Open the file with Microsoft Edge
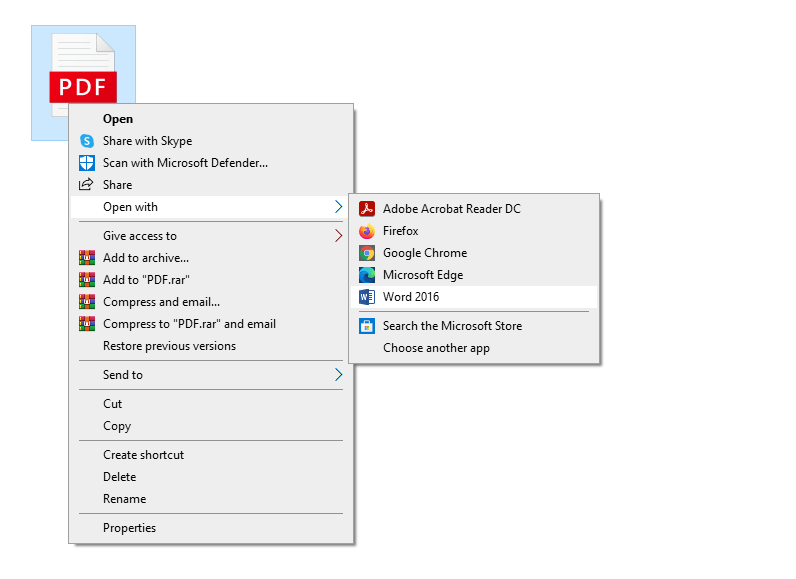The width and height of the screenshot is (796, 579). 474,275
